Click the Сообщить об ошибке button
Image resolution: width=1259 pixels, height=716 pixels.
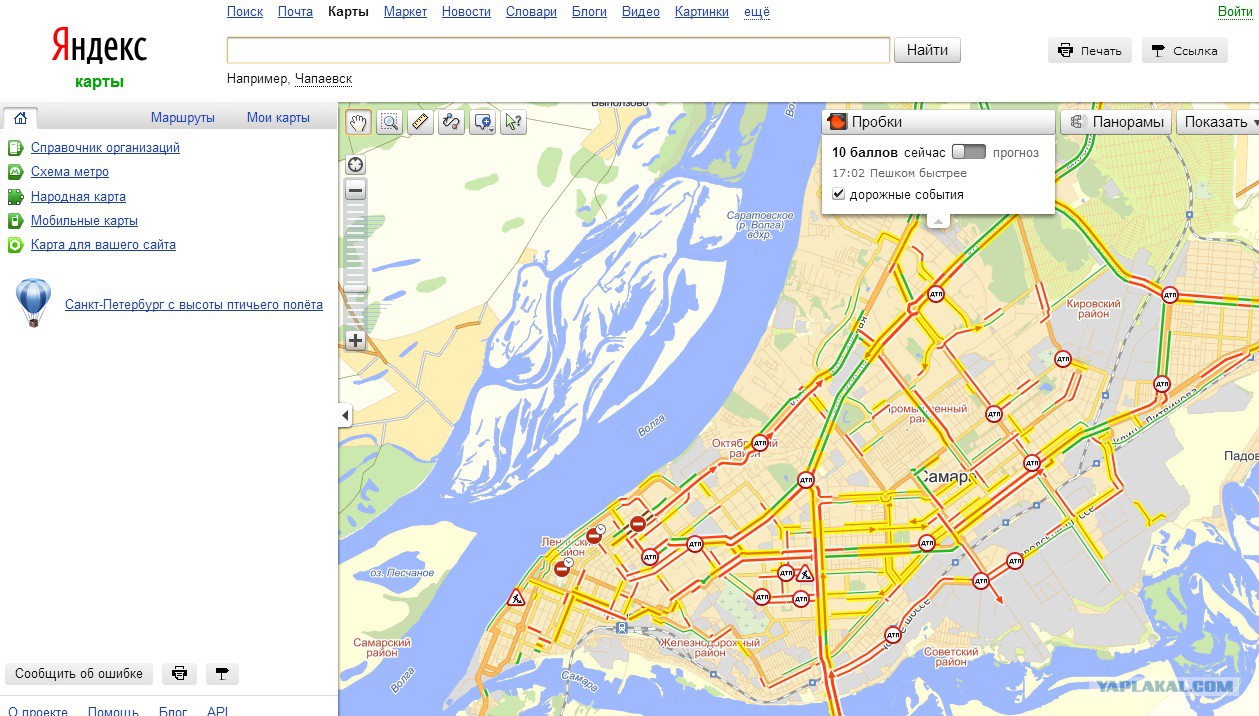[79, 674]
